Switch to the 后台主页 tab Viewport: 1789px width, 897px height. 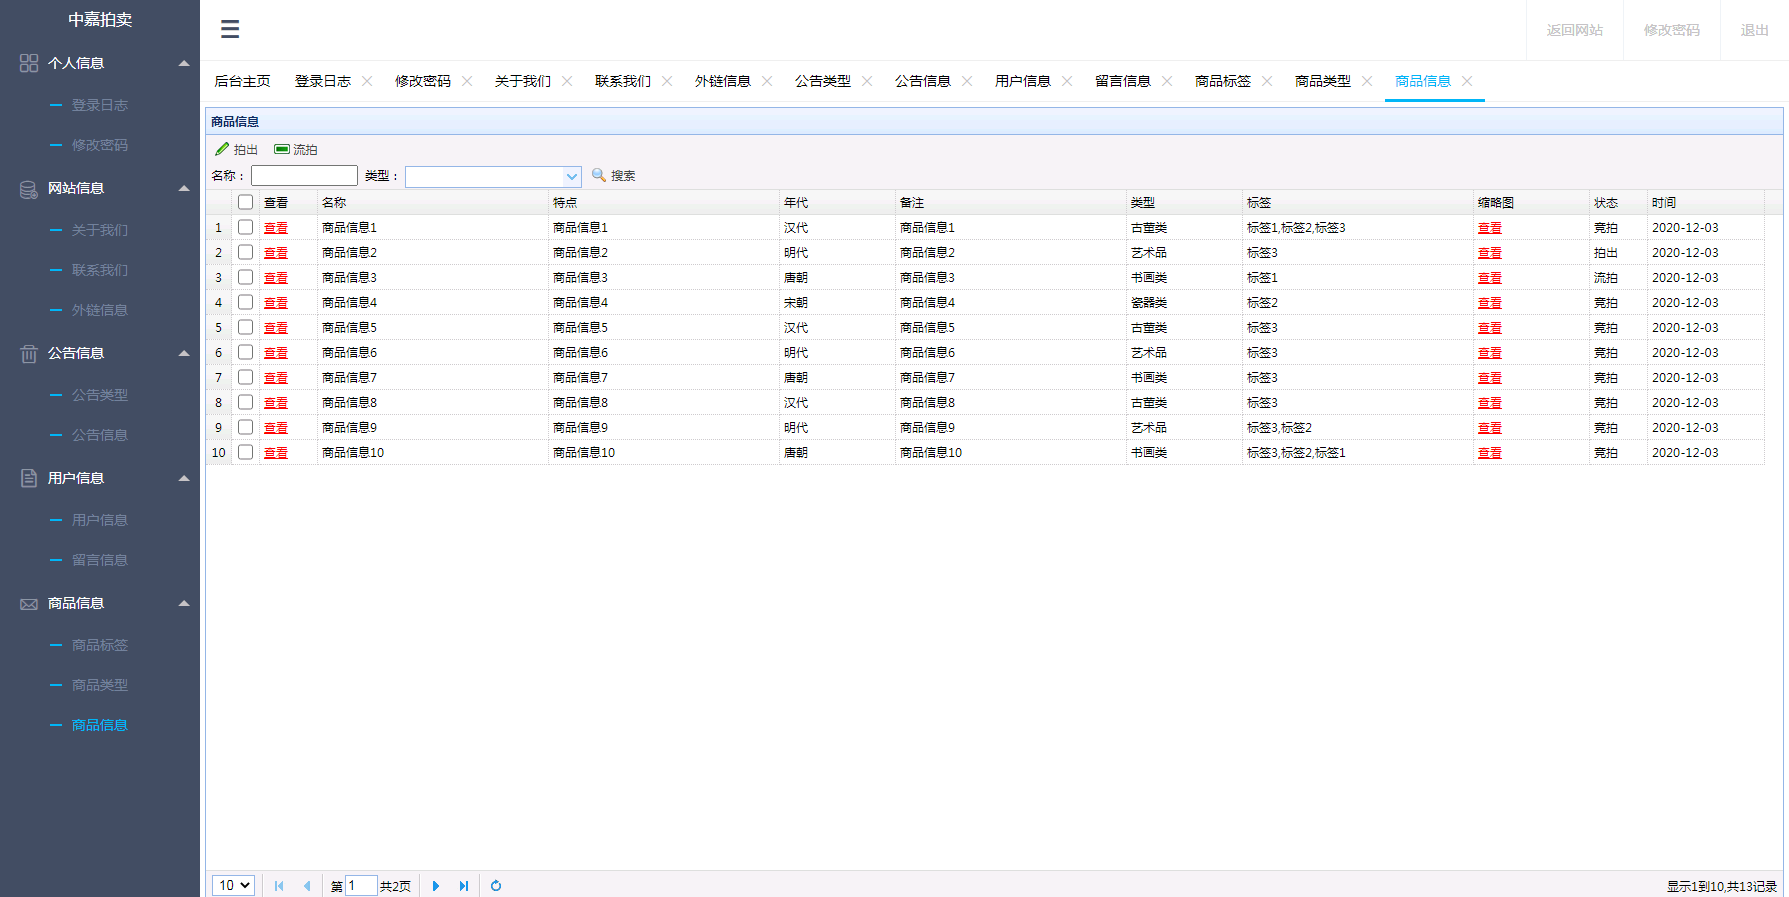242,81
